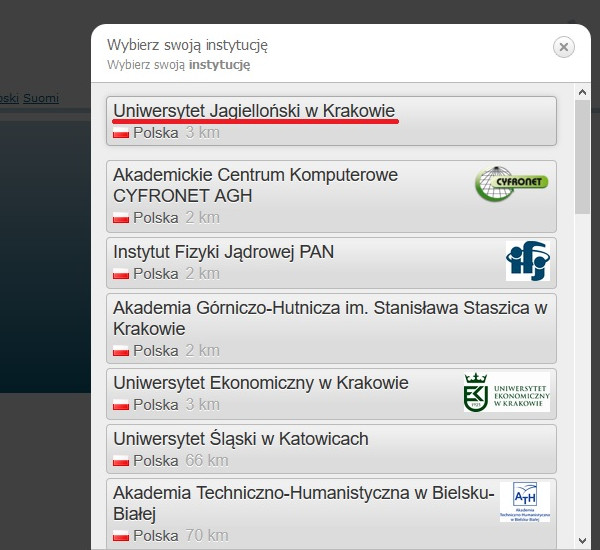Click the green CYFRONET logo
This screenshot has height=550, width=600.
pos(511,184)
